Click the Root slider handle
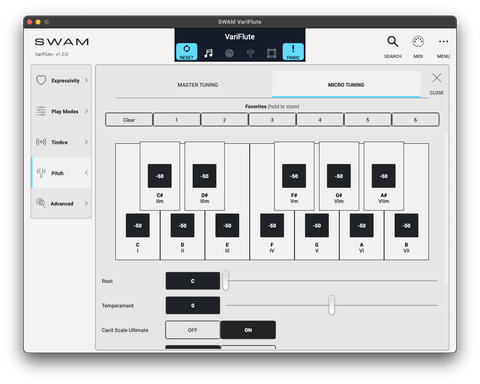 (x=226, y=281)
